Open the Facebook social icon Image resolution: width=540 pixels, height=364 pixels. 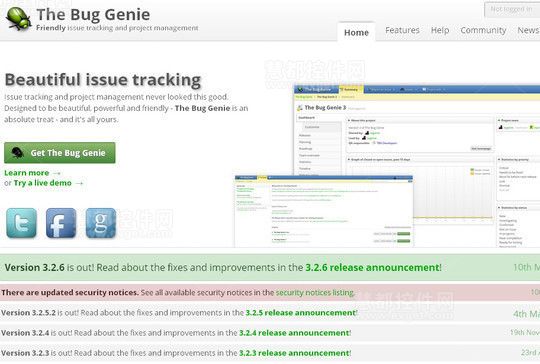pos(61,223)
